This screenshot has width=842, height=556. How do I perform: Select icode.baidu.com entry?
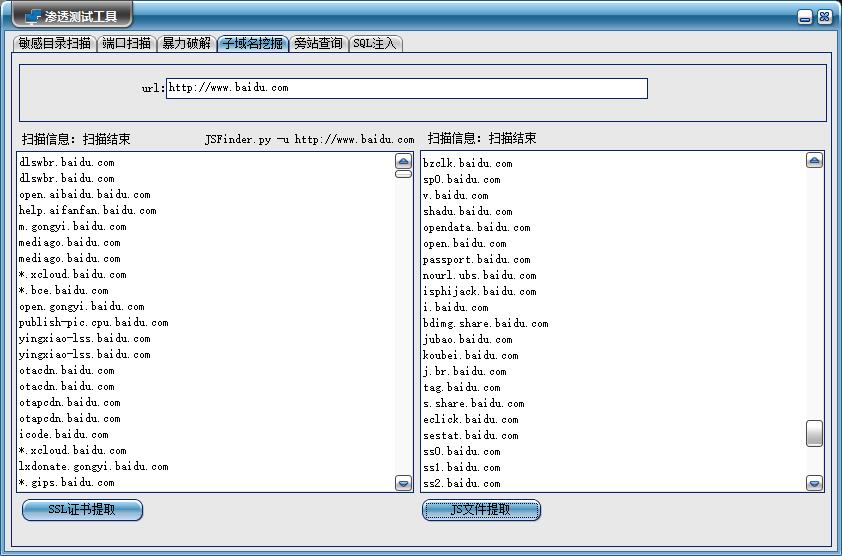(x=63, y=435)
